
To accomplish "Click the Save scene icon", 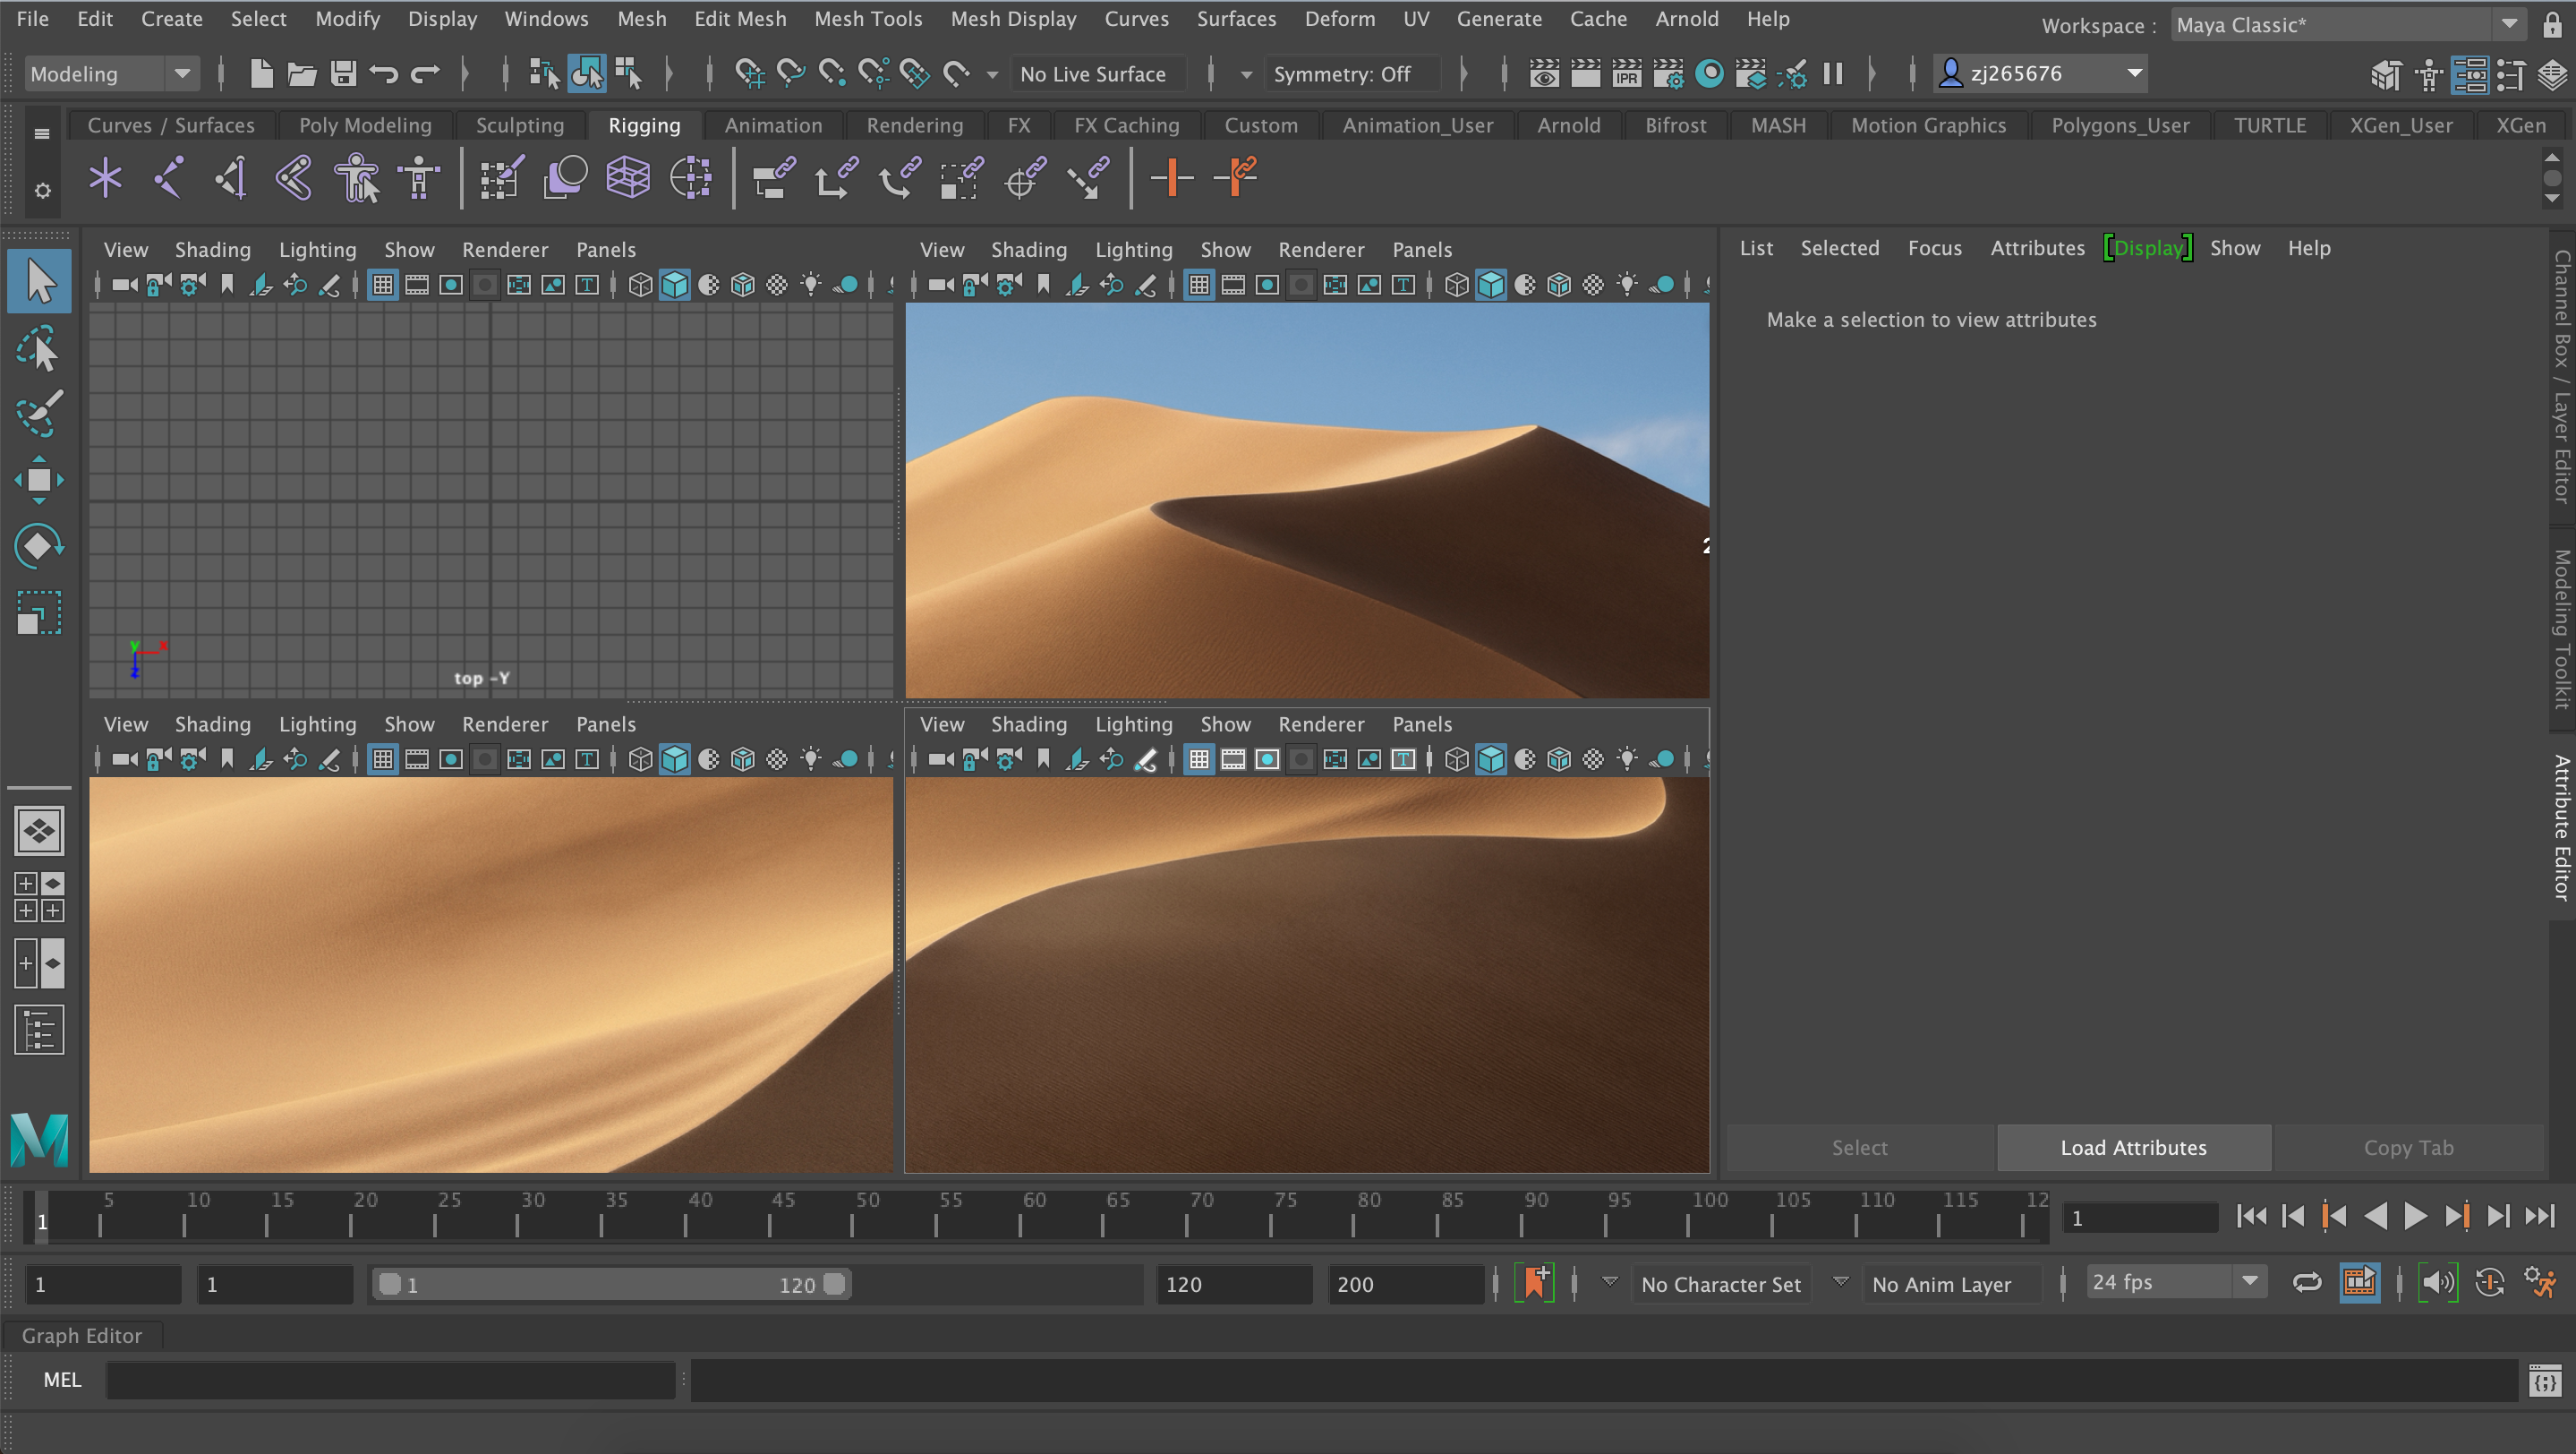I will point(343,74).
